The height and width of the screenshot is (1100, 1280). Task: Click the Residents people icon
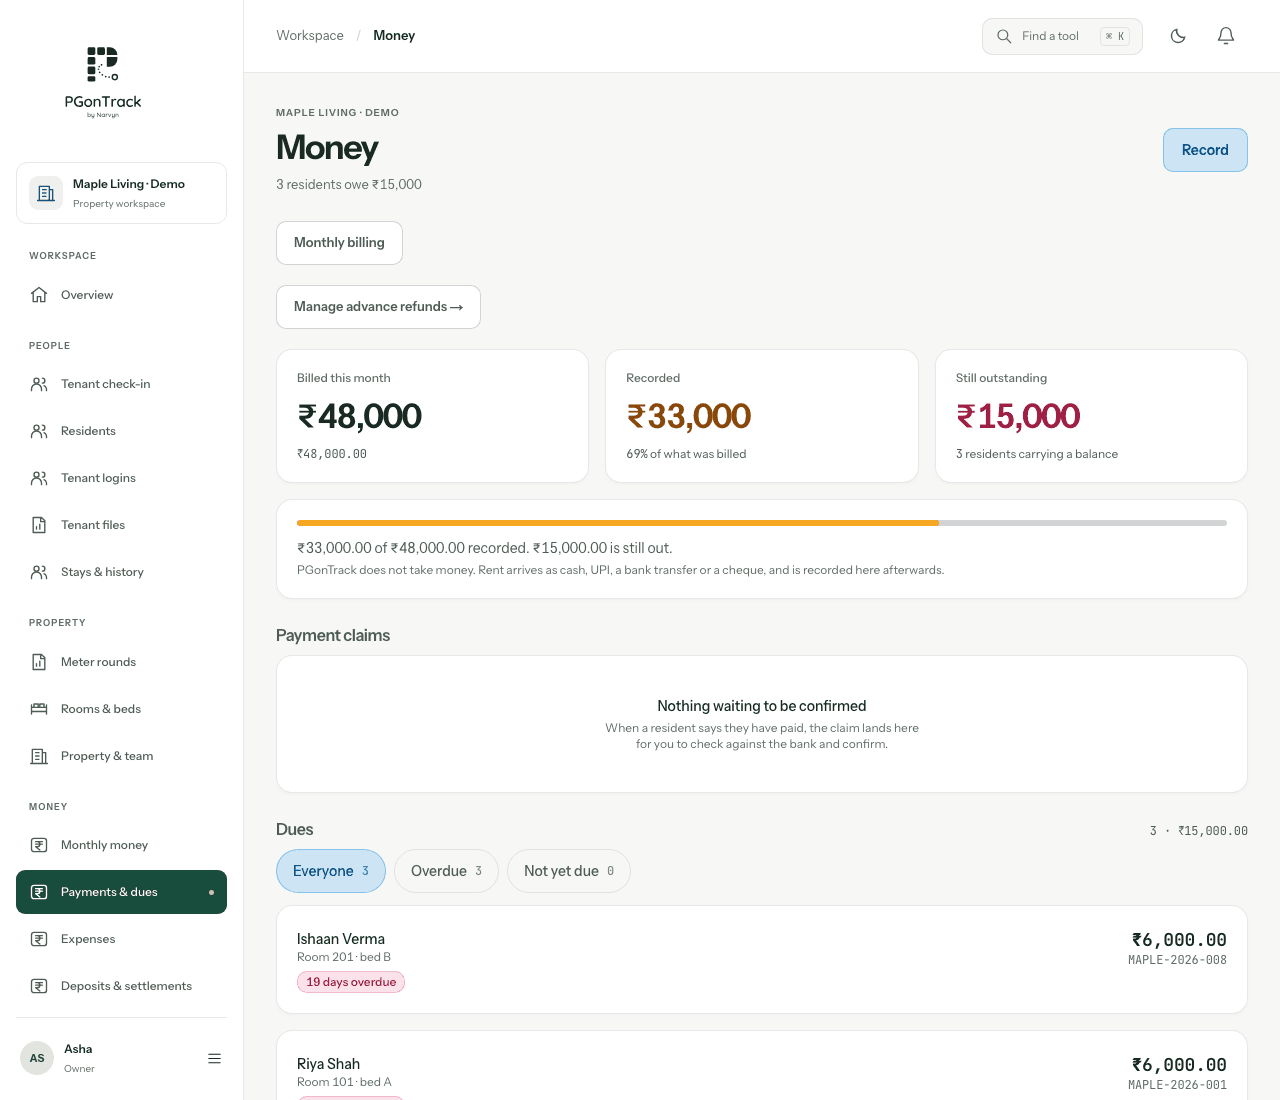click(39, 431)
